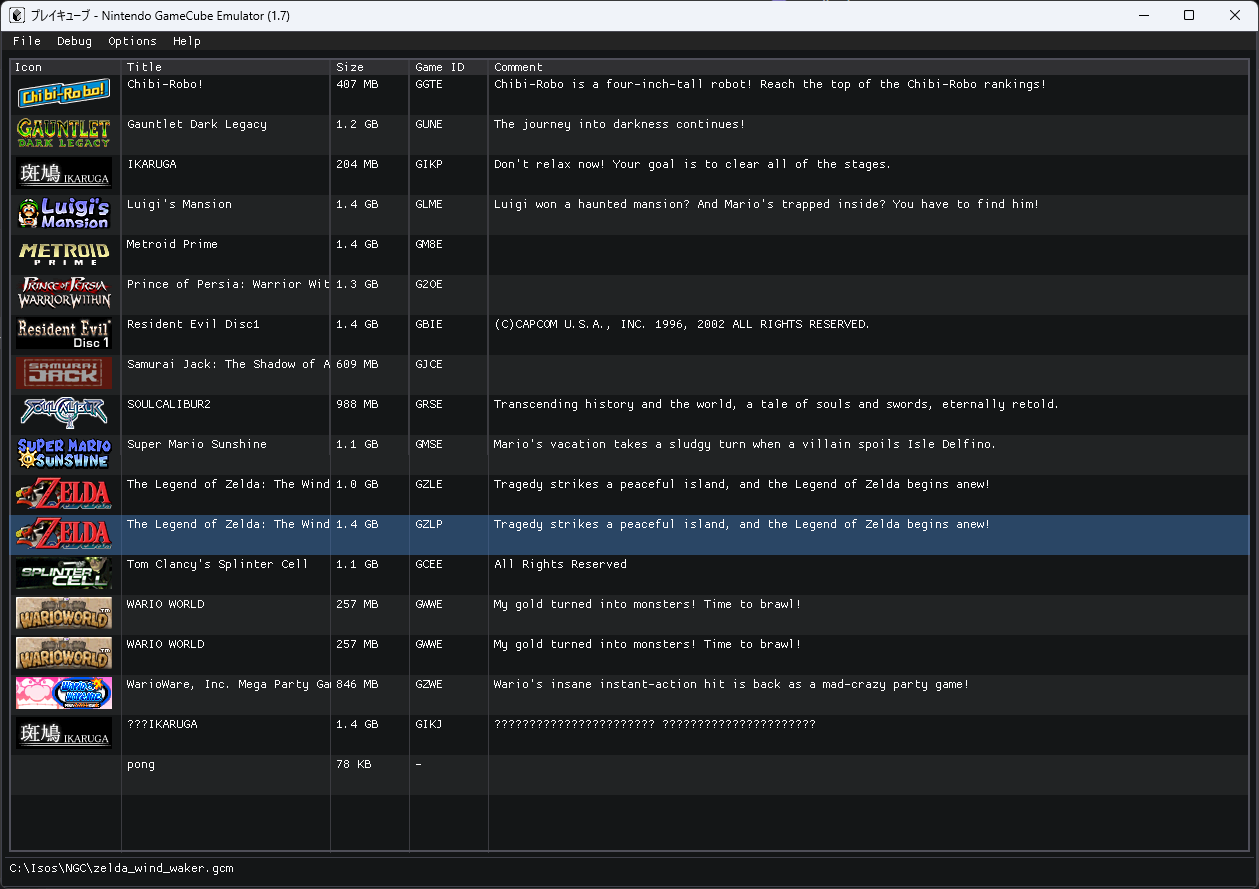The height and width of the screenshot is (889, 1259).
Task: Click the 'WarioWare, Inc. Mega Party Ga' title
Action: tap(228, 684)
